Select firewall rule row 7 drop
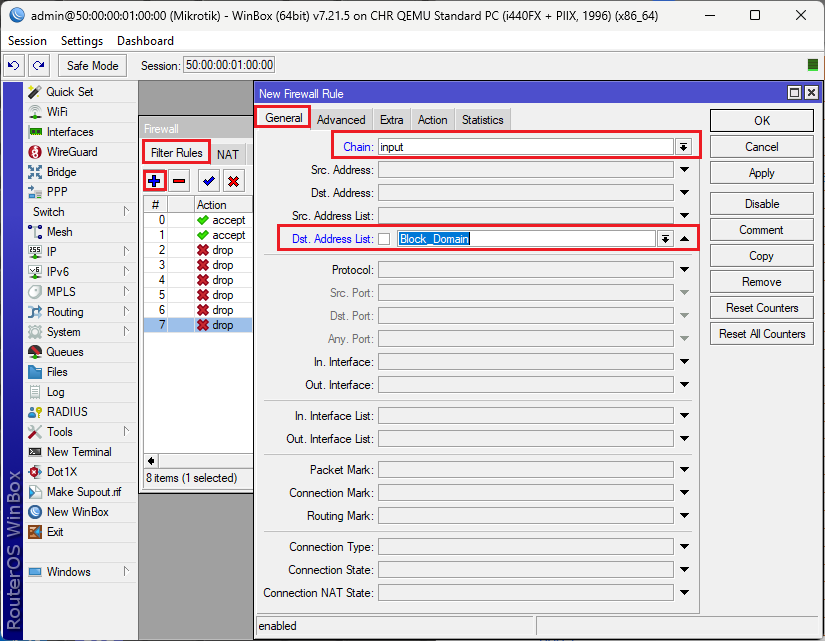Image resolution: width=825 pixels, height=641 pixels. [198, 325]
